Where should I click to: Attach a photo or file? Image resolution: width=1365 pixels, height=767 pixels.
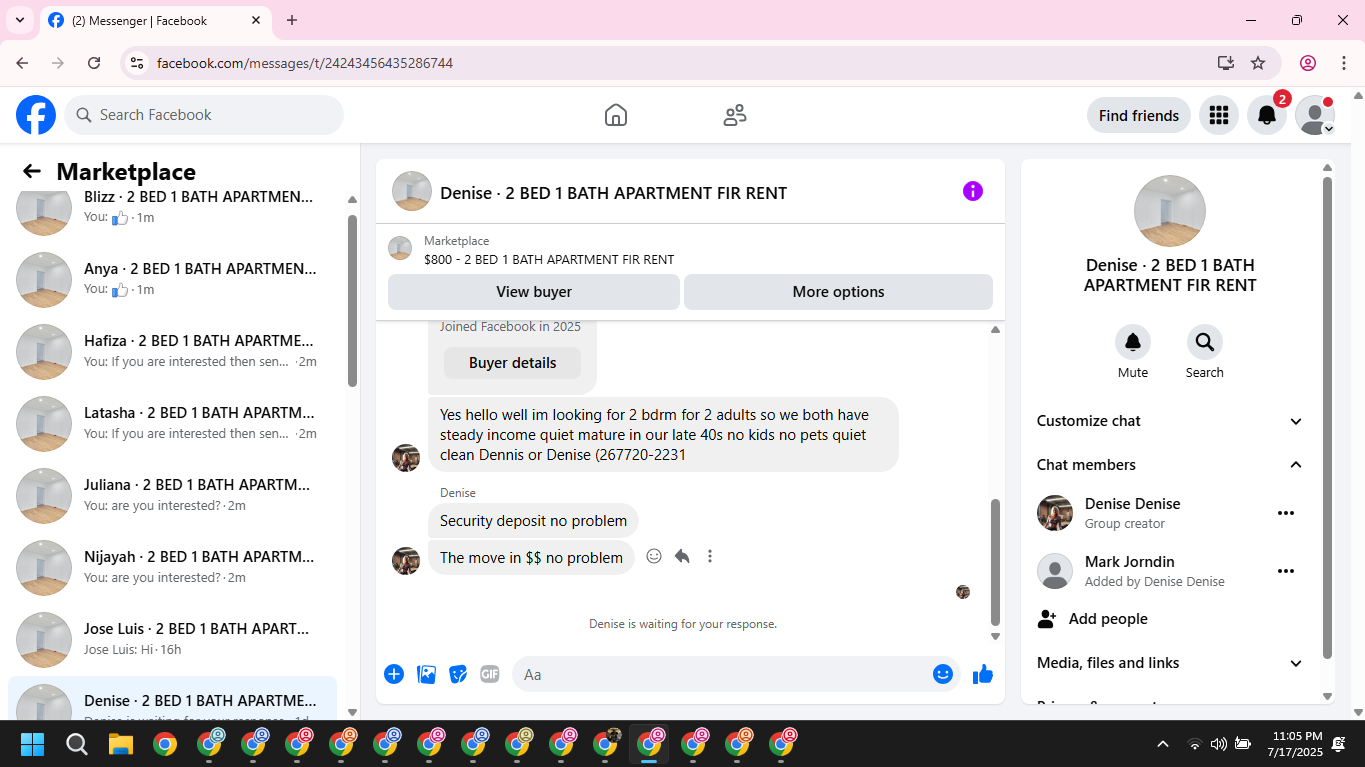click(x=426, y=674)
